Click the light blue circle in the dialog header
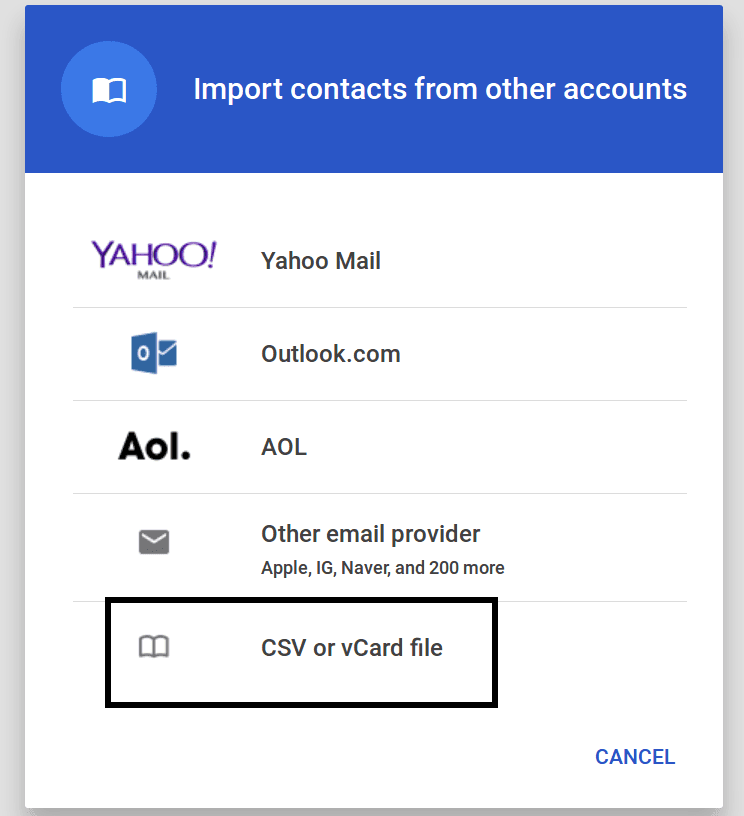The height and width of the screenshot is (816, 744). (109, 89)
